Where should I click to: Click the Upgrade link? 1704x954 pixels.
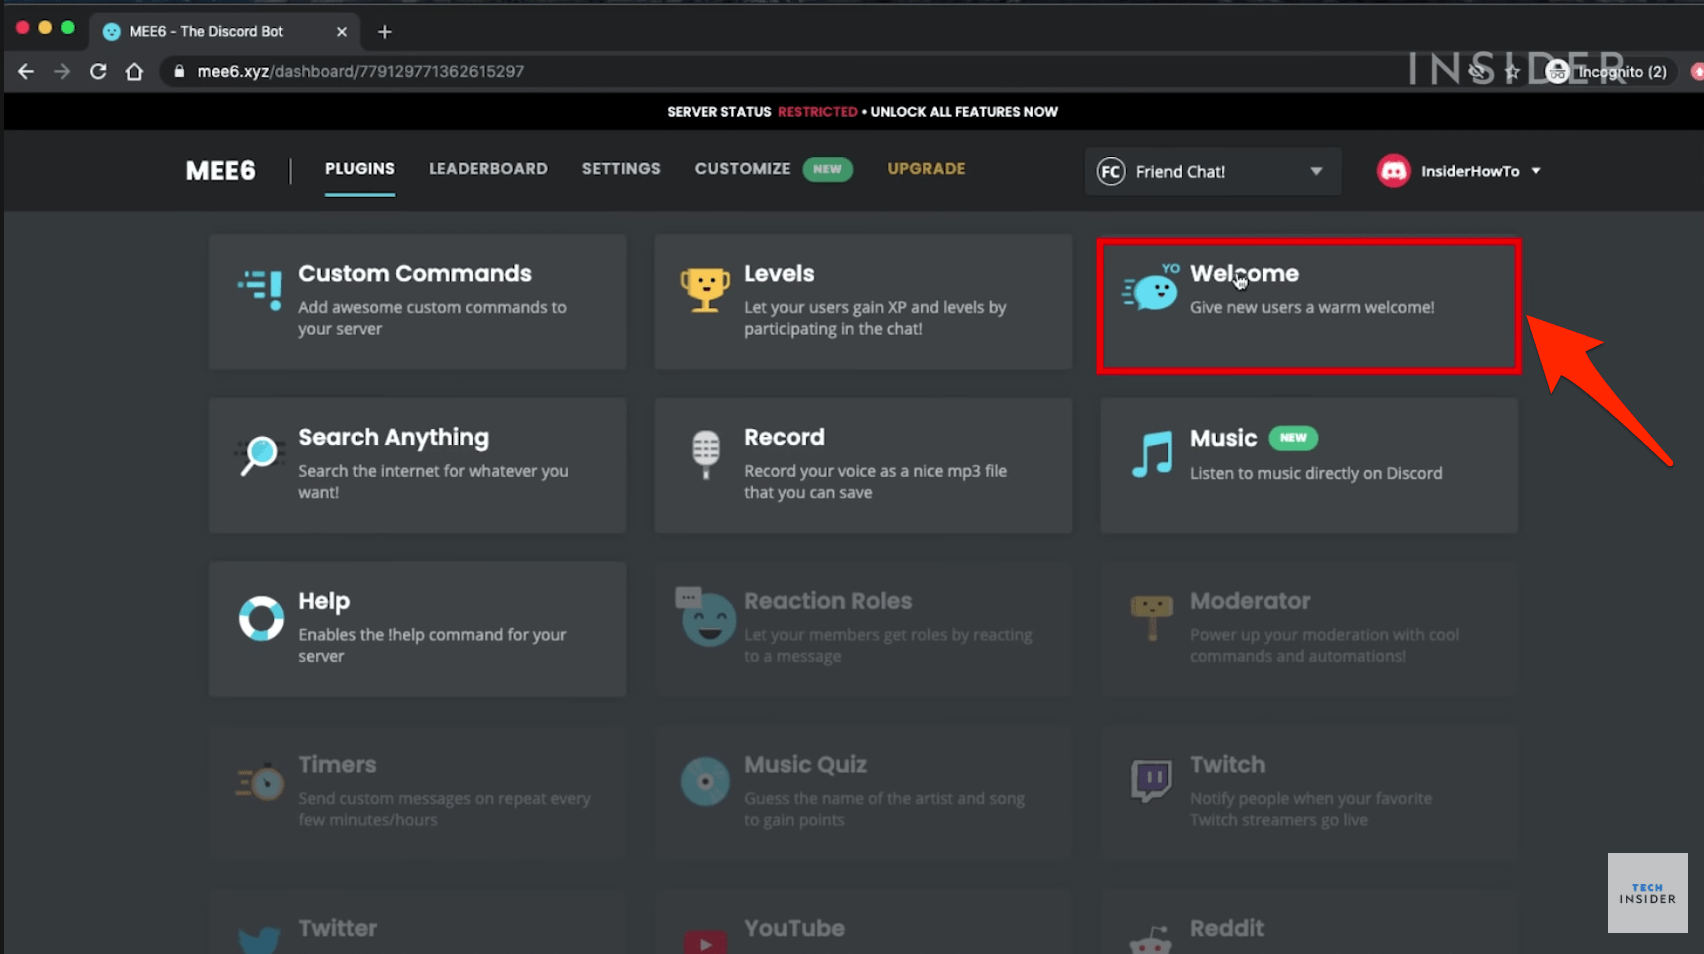click(x=926, y=169)
